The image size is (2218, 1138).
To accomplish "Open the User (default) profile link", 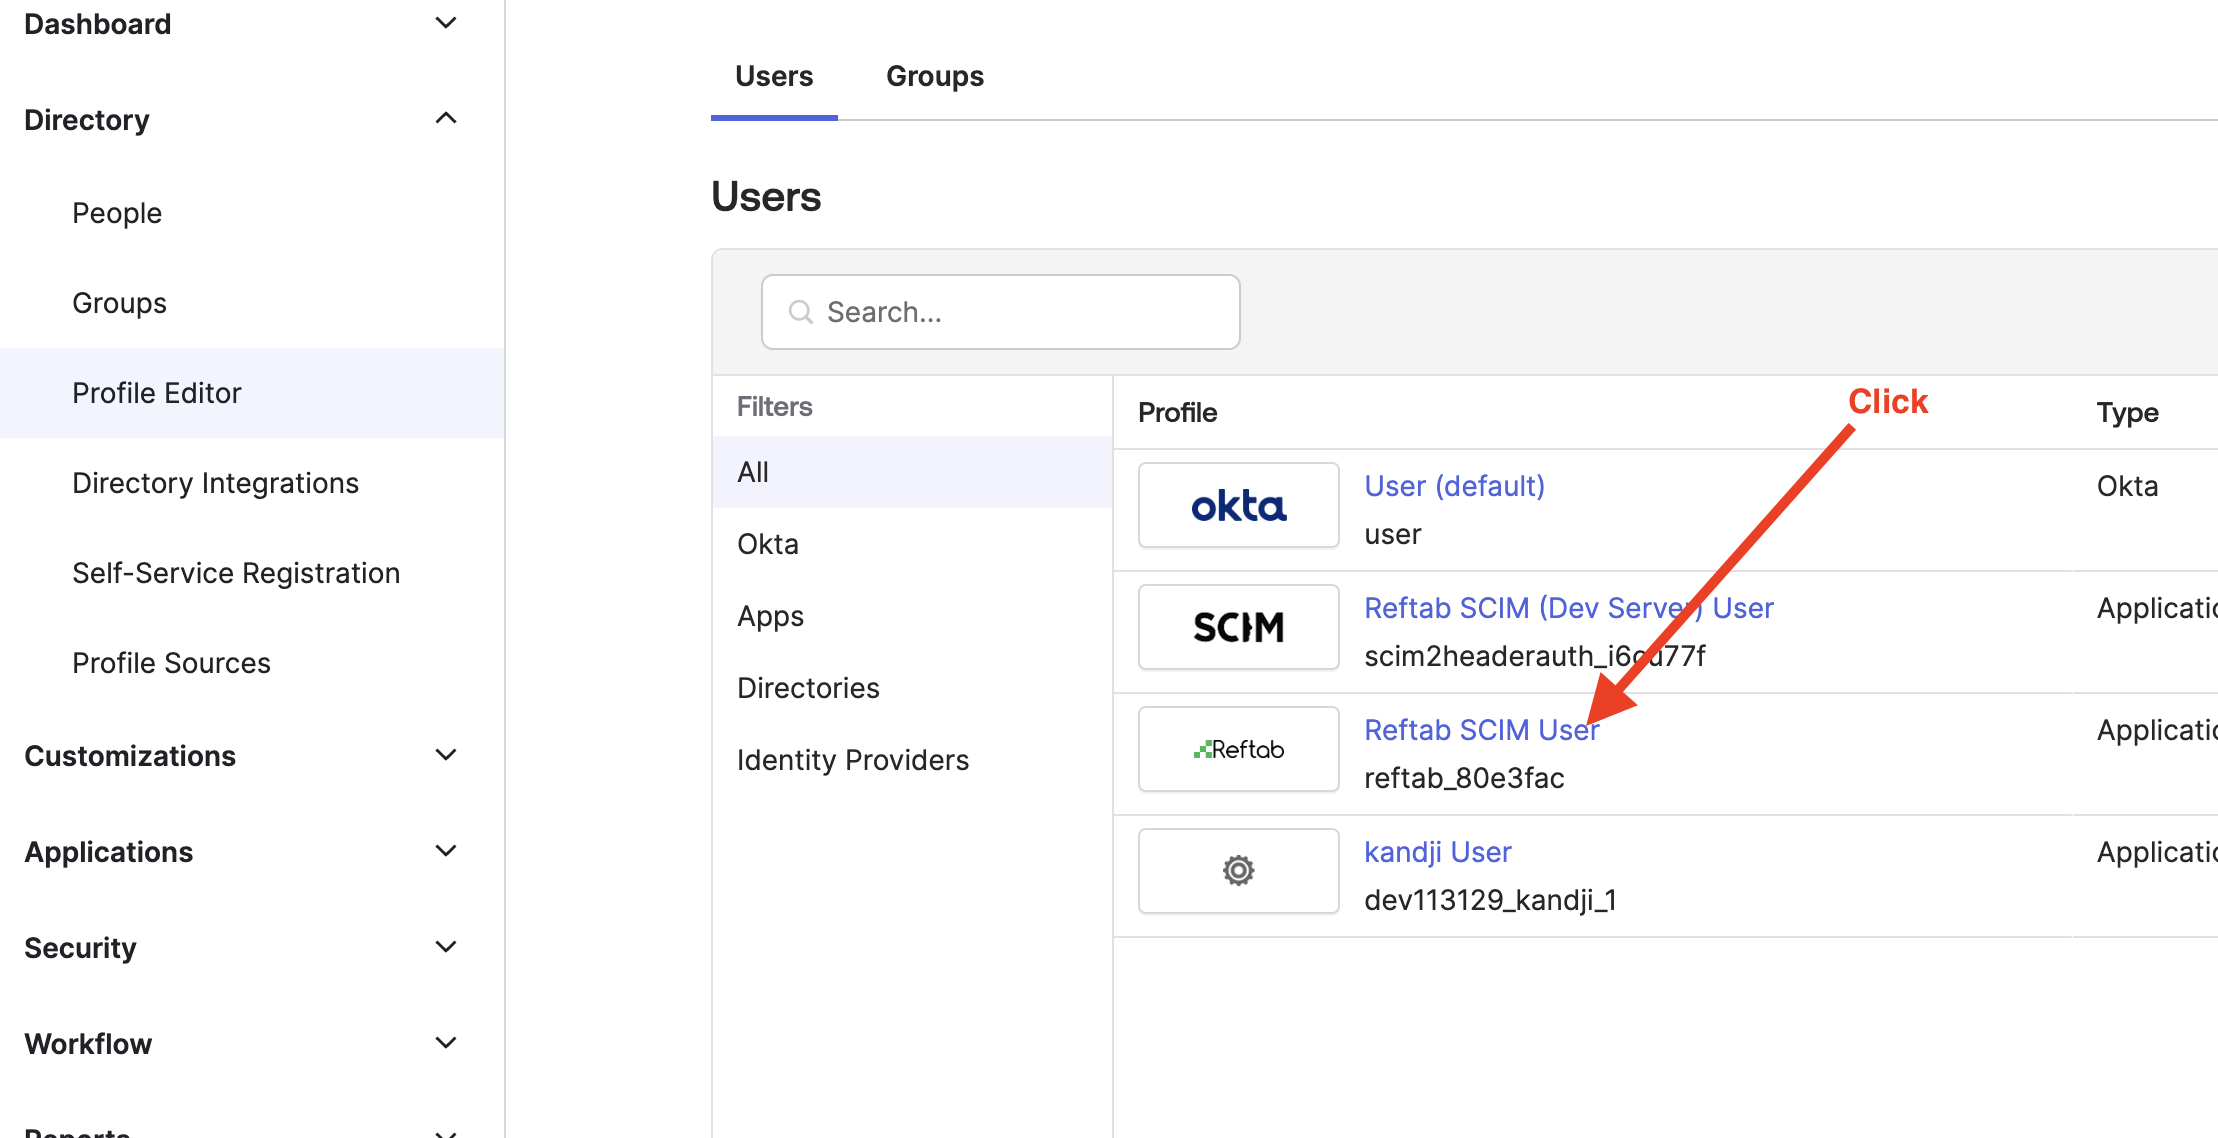I will point(1454,486).
